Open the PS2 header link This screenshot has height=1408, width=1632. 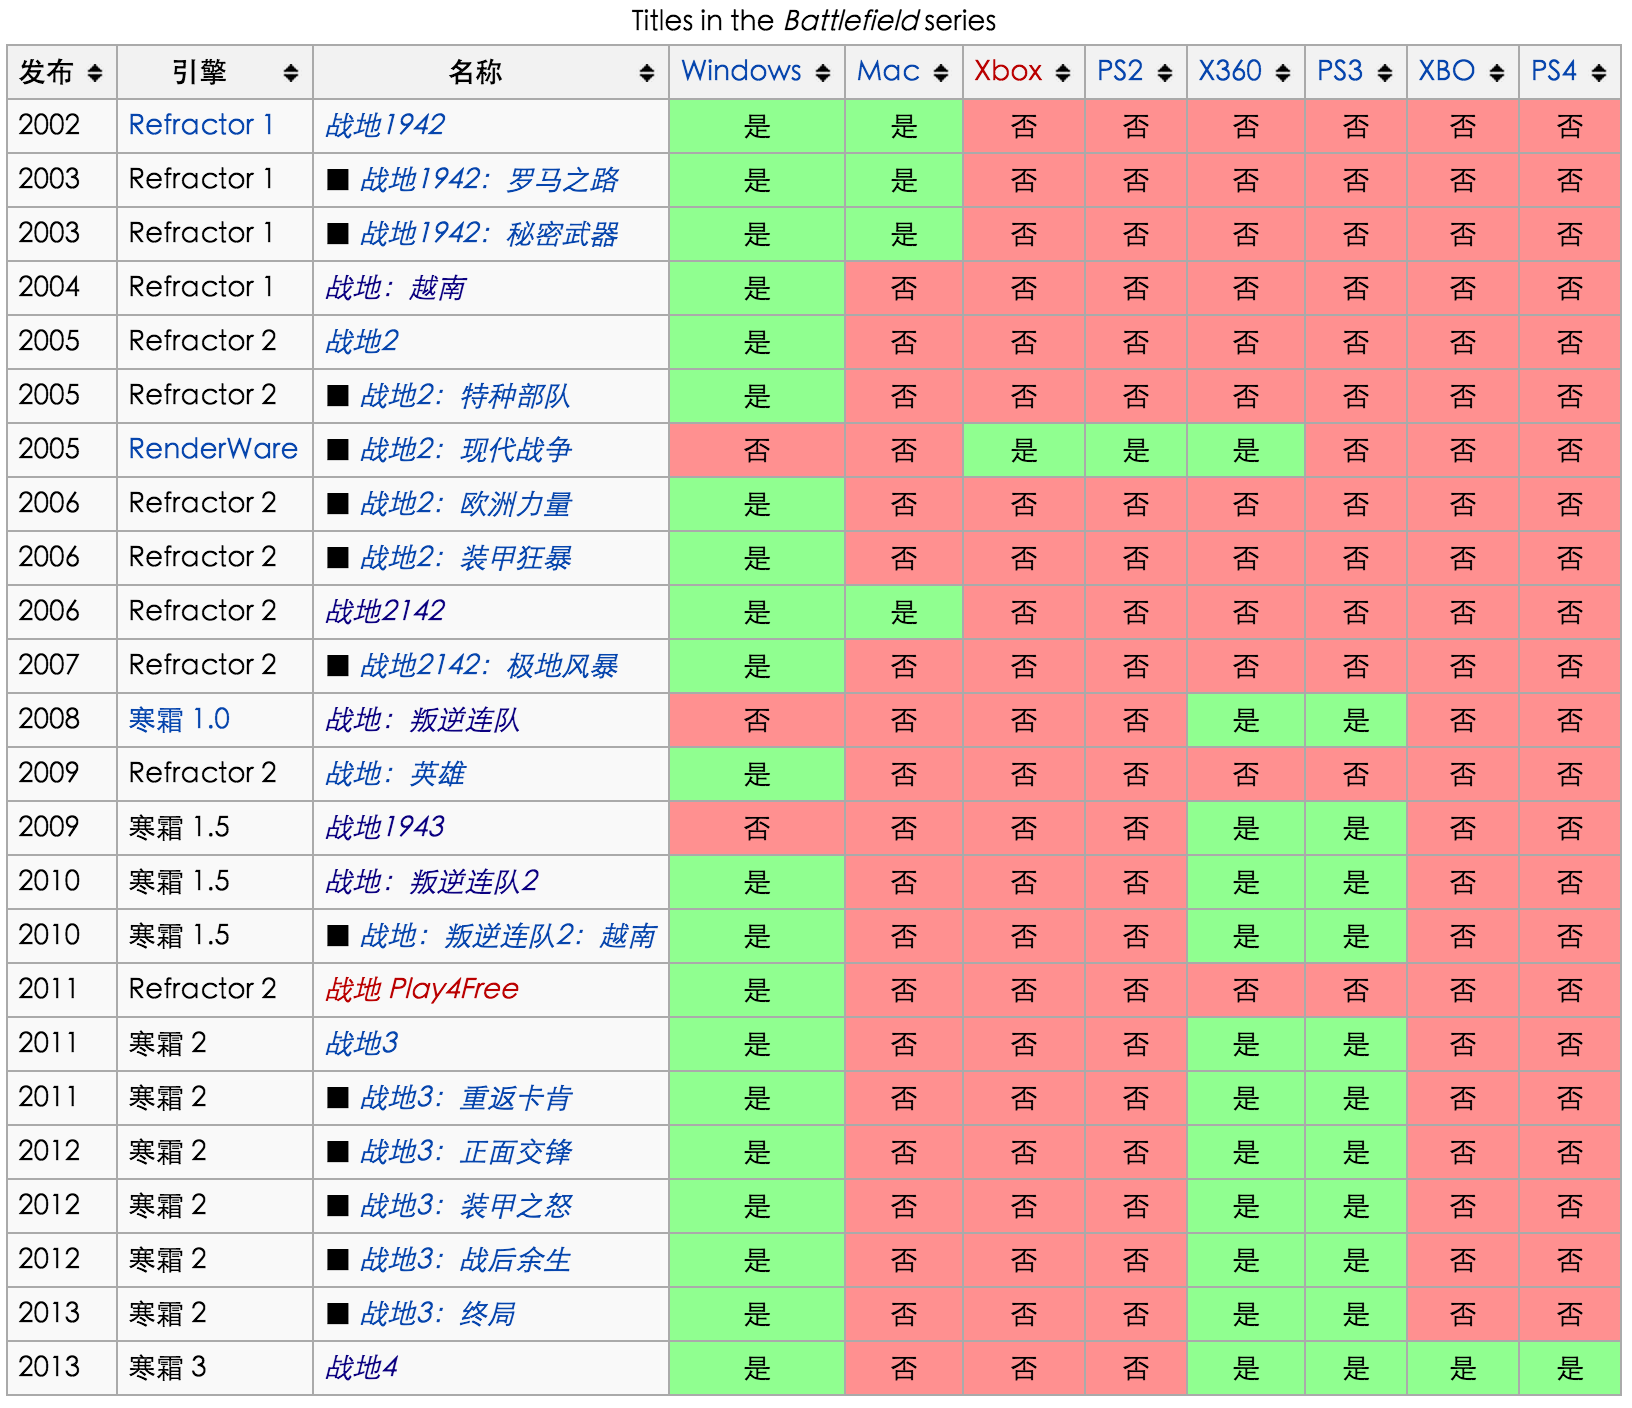pos(1120,71)
